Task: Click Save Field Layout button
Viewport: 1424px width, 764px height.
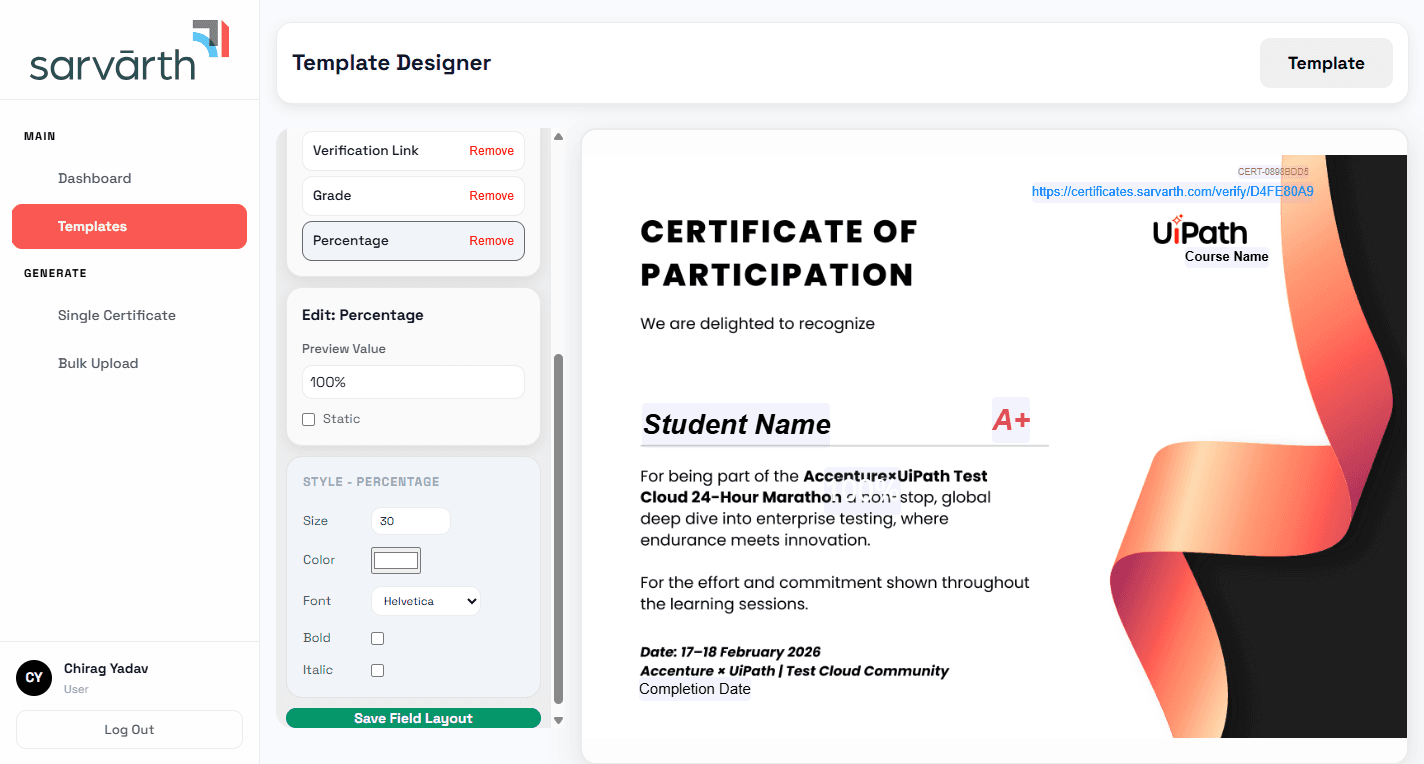Action: pyautogui.click(x=413, y=718)
